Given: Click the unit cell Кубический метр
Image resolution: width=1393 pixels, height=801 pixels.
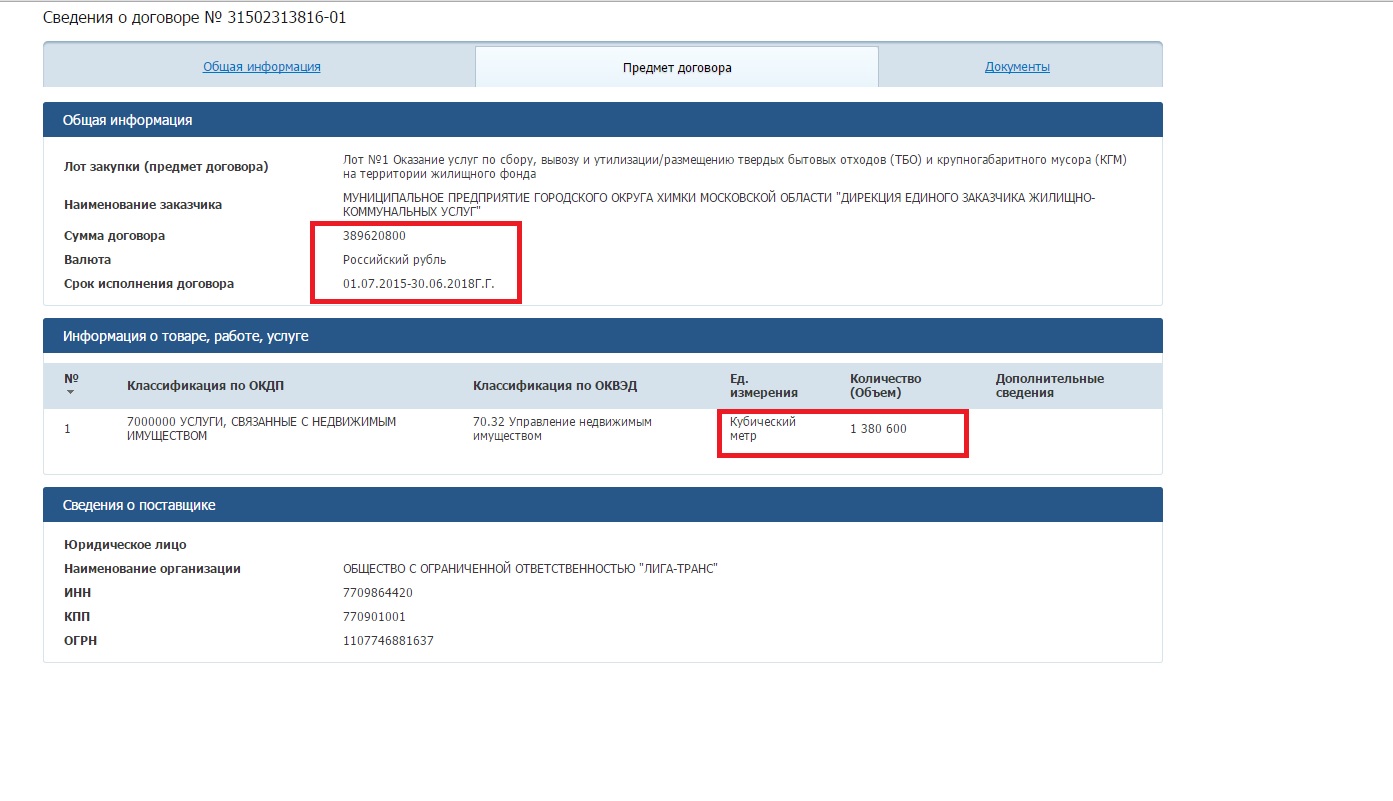Looking at the screenshot, I should (x=763, y=429).
